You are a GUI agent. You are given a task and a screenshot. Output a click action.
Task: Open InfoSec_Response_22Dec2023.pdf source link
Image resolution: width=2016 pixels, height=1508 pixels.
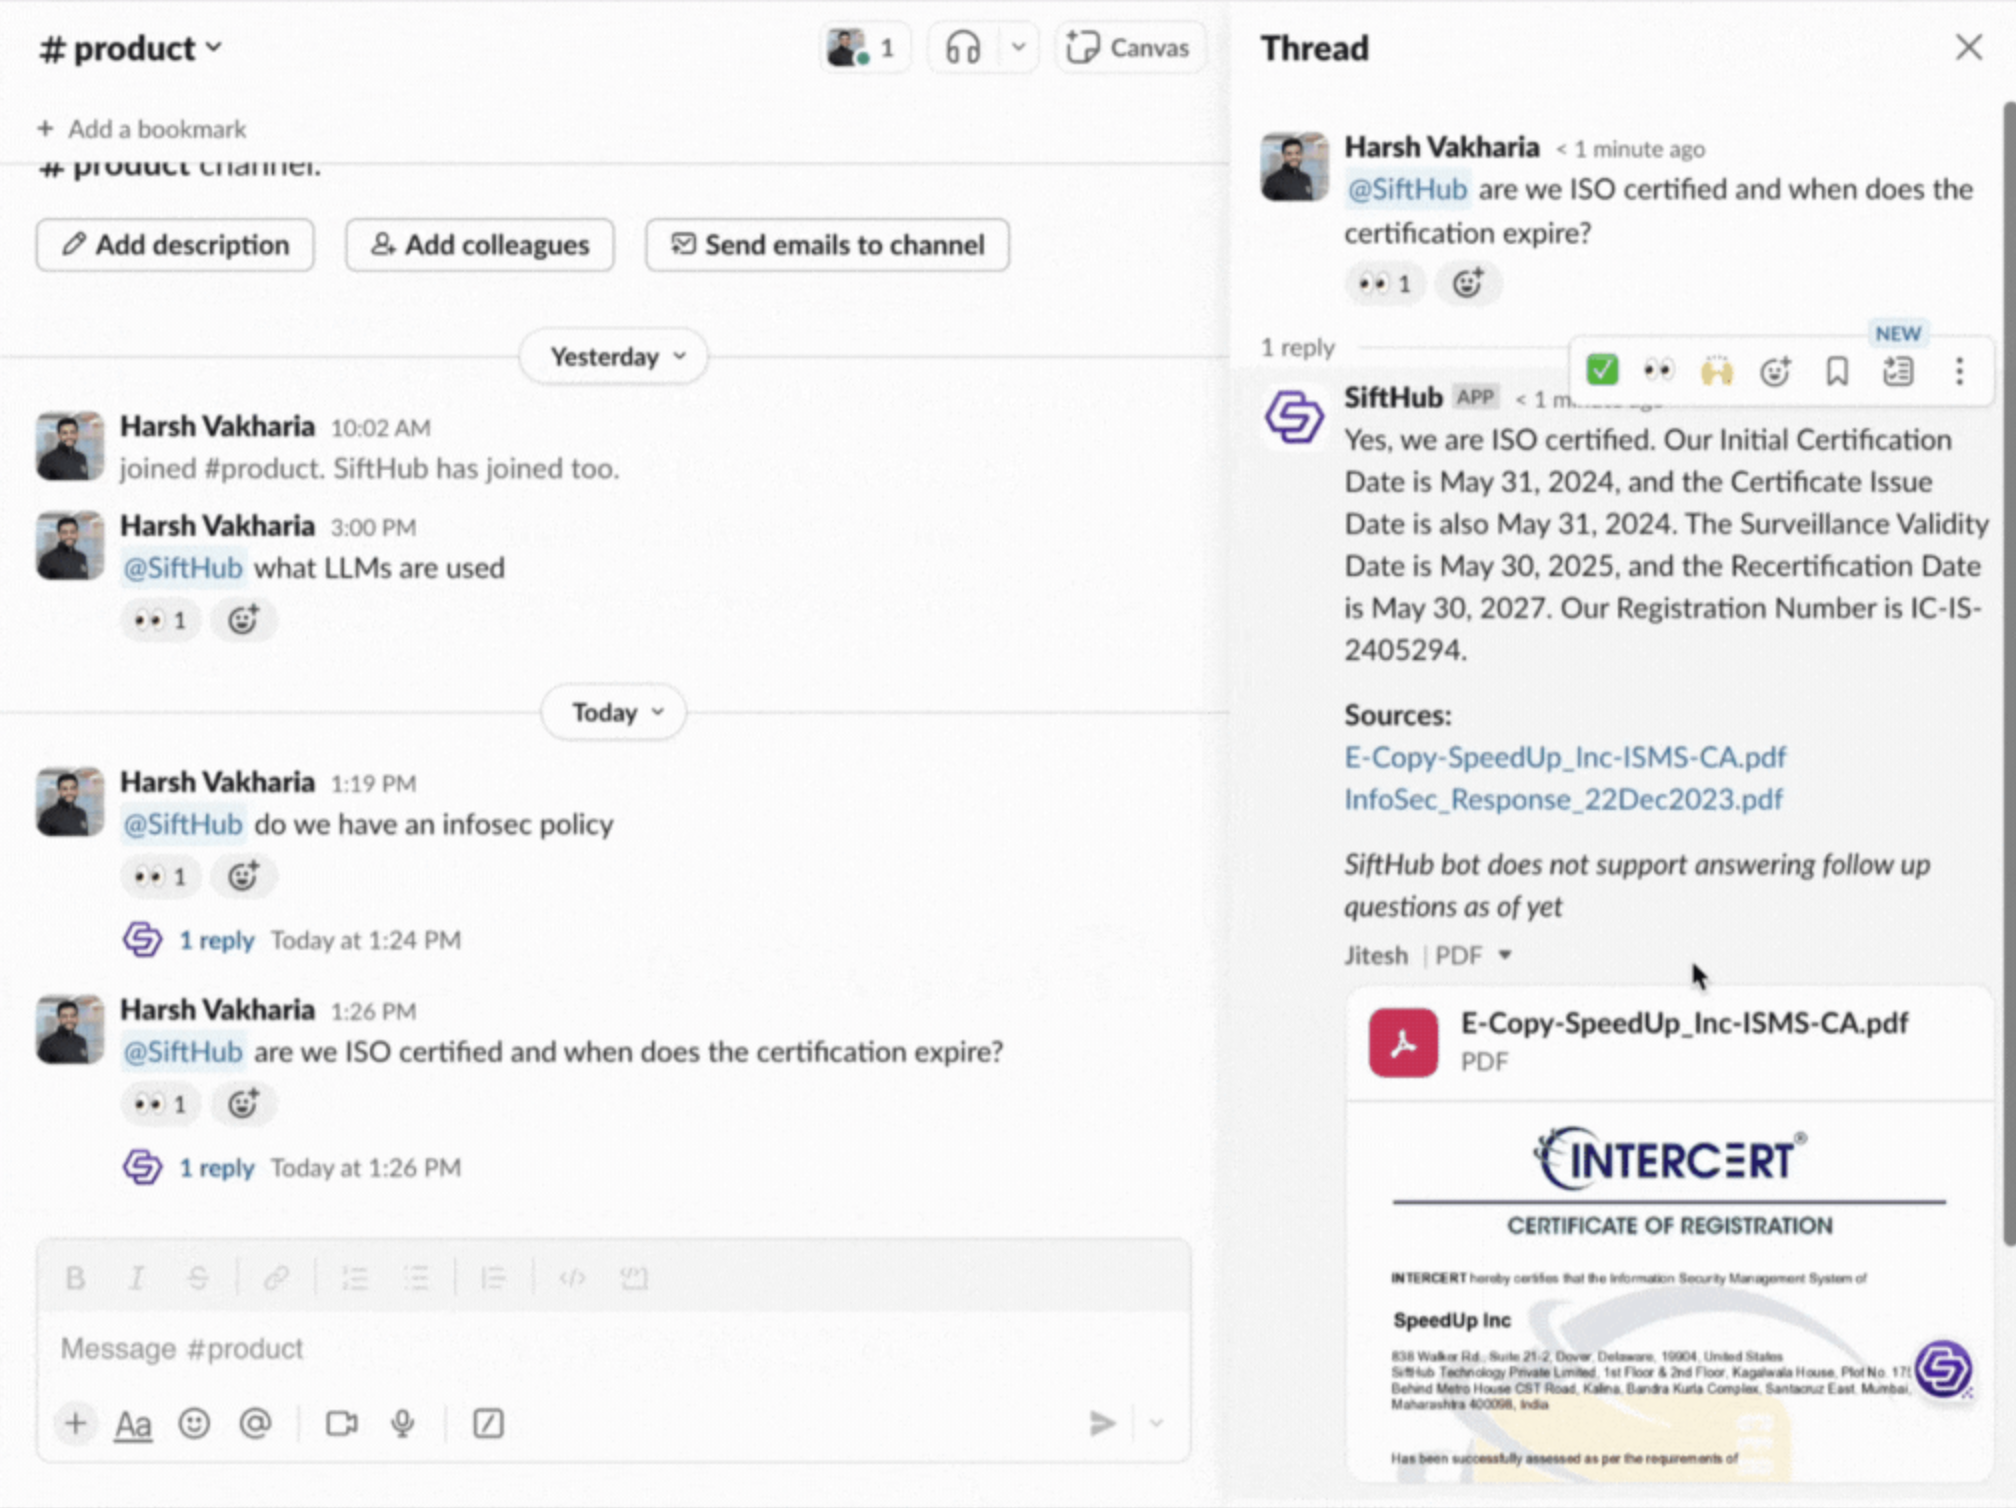pos(1562,800)
